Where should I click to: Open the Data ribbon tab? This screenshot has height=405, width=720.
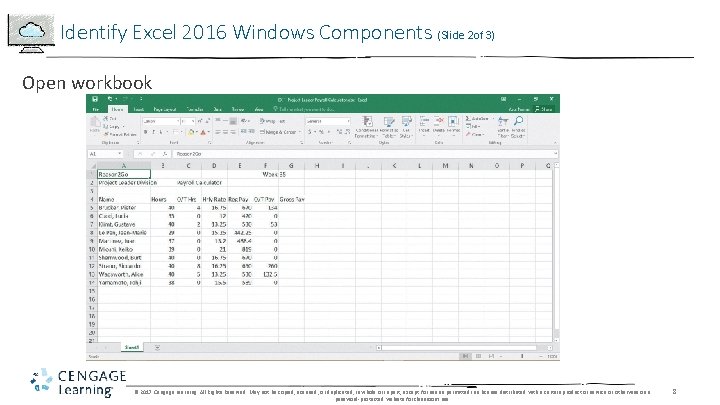(x=218, y=109)
